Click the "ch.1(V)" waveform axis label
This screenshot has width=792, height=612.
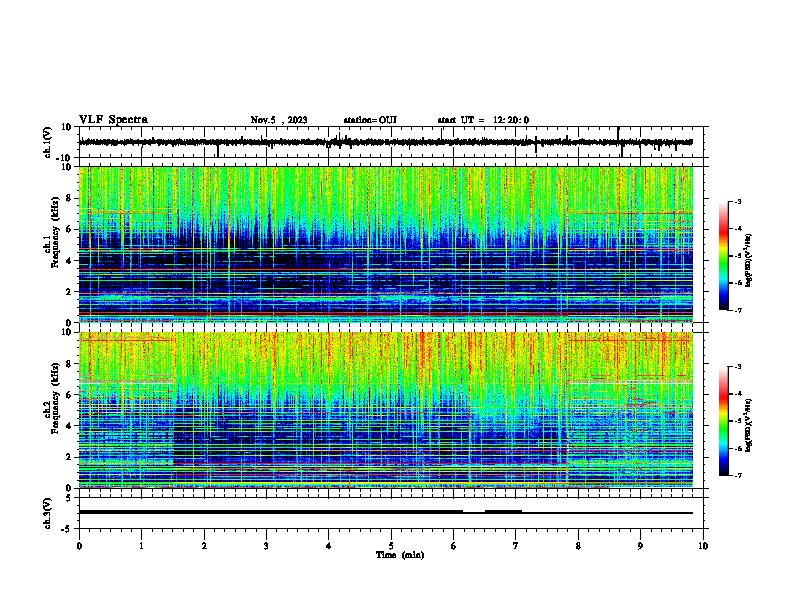[x=48, y=142]
